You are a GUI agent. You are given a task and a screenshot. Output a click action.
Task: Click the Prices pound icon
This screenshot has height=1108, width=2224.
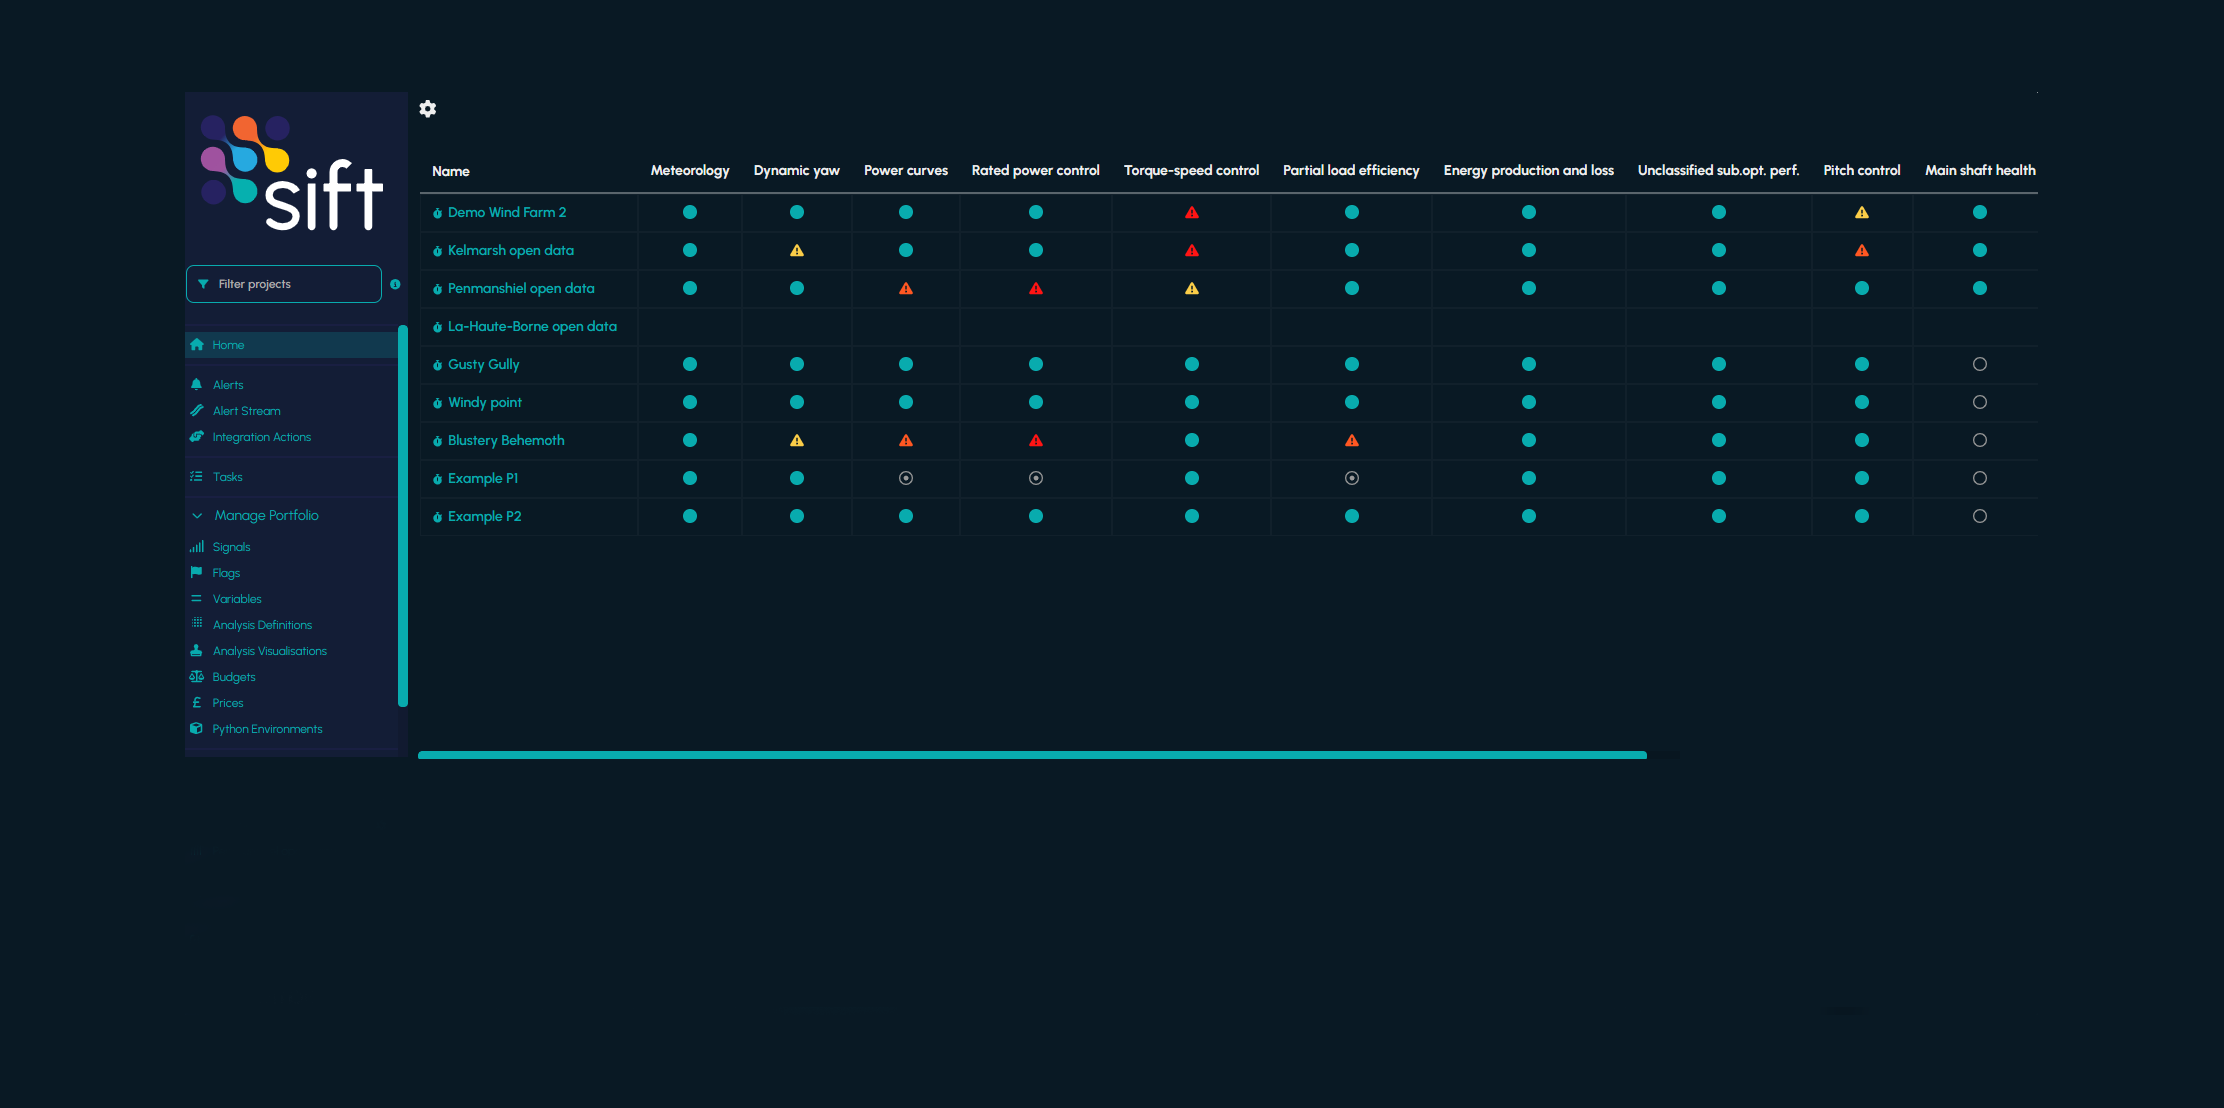point(197,703)
